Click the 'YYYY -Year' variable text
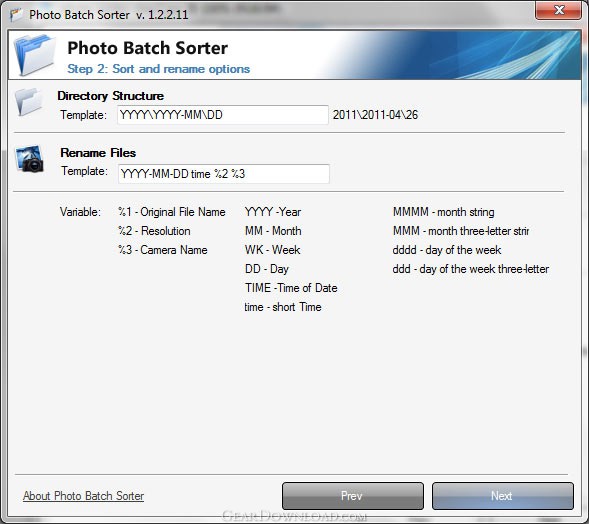This screenshot has width=589, height=524. coord(273,212)
